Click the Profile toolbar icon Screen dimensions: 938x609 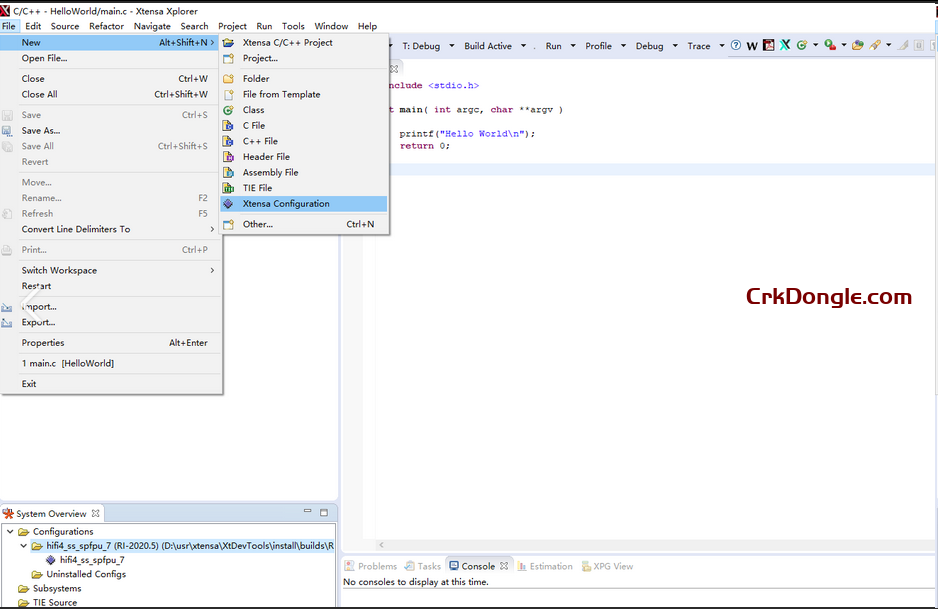click(x=598, y=46)
